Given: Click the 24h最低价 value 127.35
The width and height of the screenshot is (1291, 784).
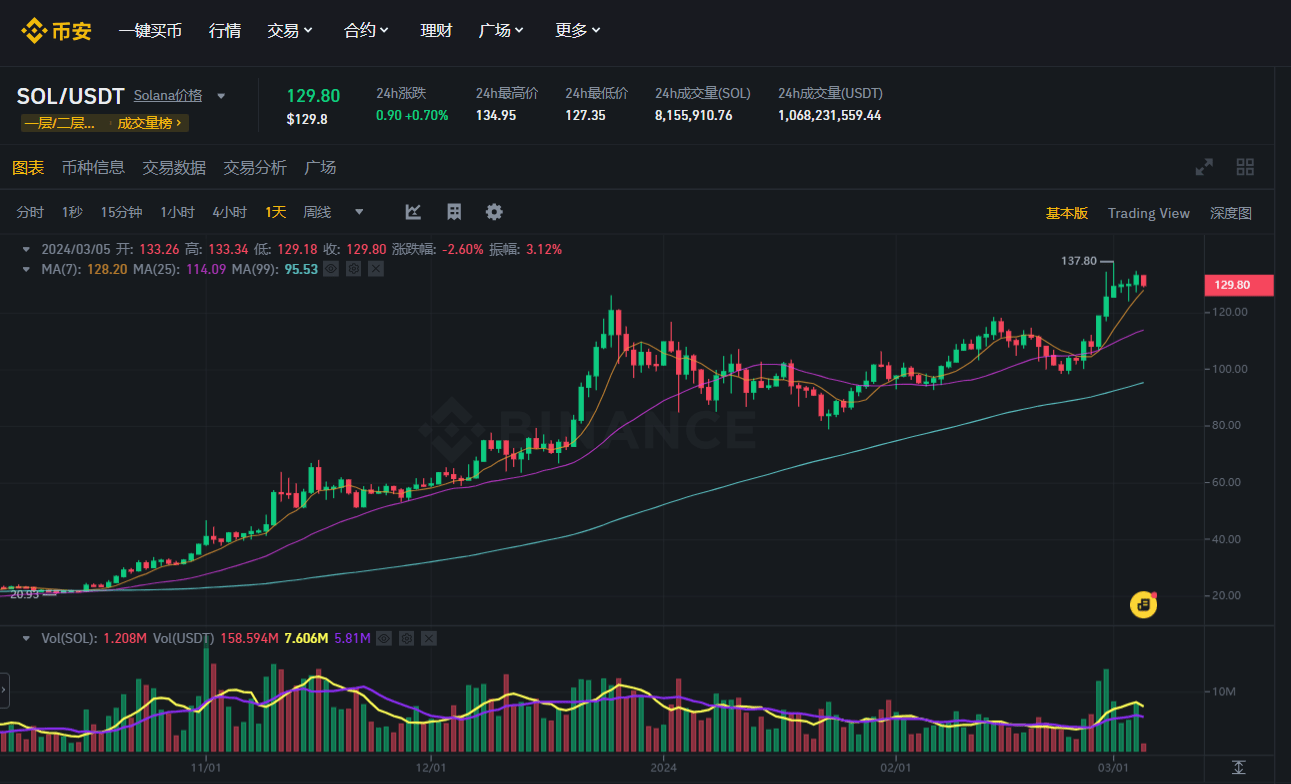Looking at the screenshot, I should [x=585, y=115].
